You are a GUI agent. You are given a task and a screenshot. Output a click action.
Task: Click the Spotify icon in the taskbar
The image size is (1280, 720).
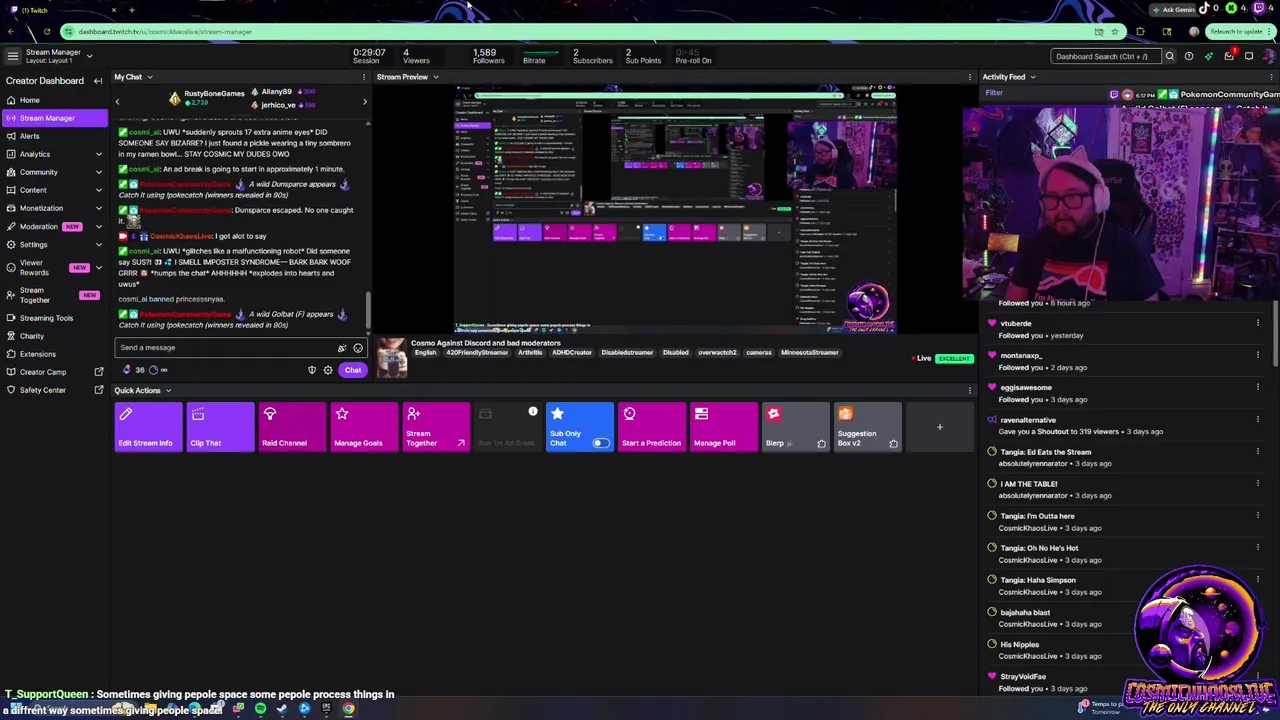(x=260, y=709)
